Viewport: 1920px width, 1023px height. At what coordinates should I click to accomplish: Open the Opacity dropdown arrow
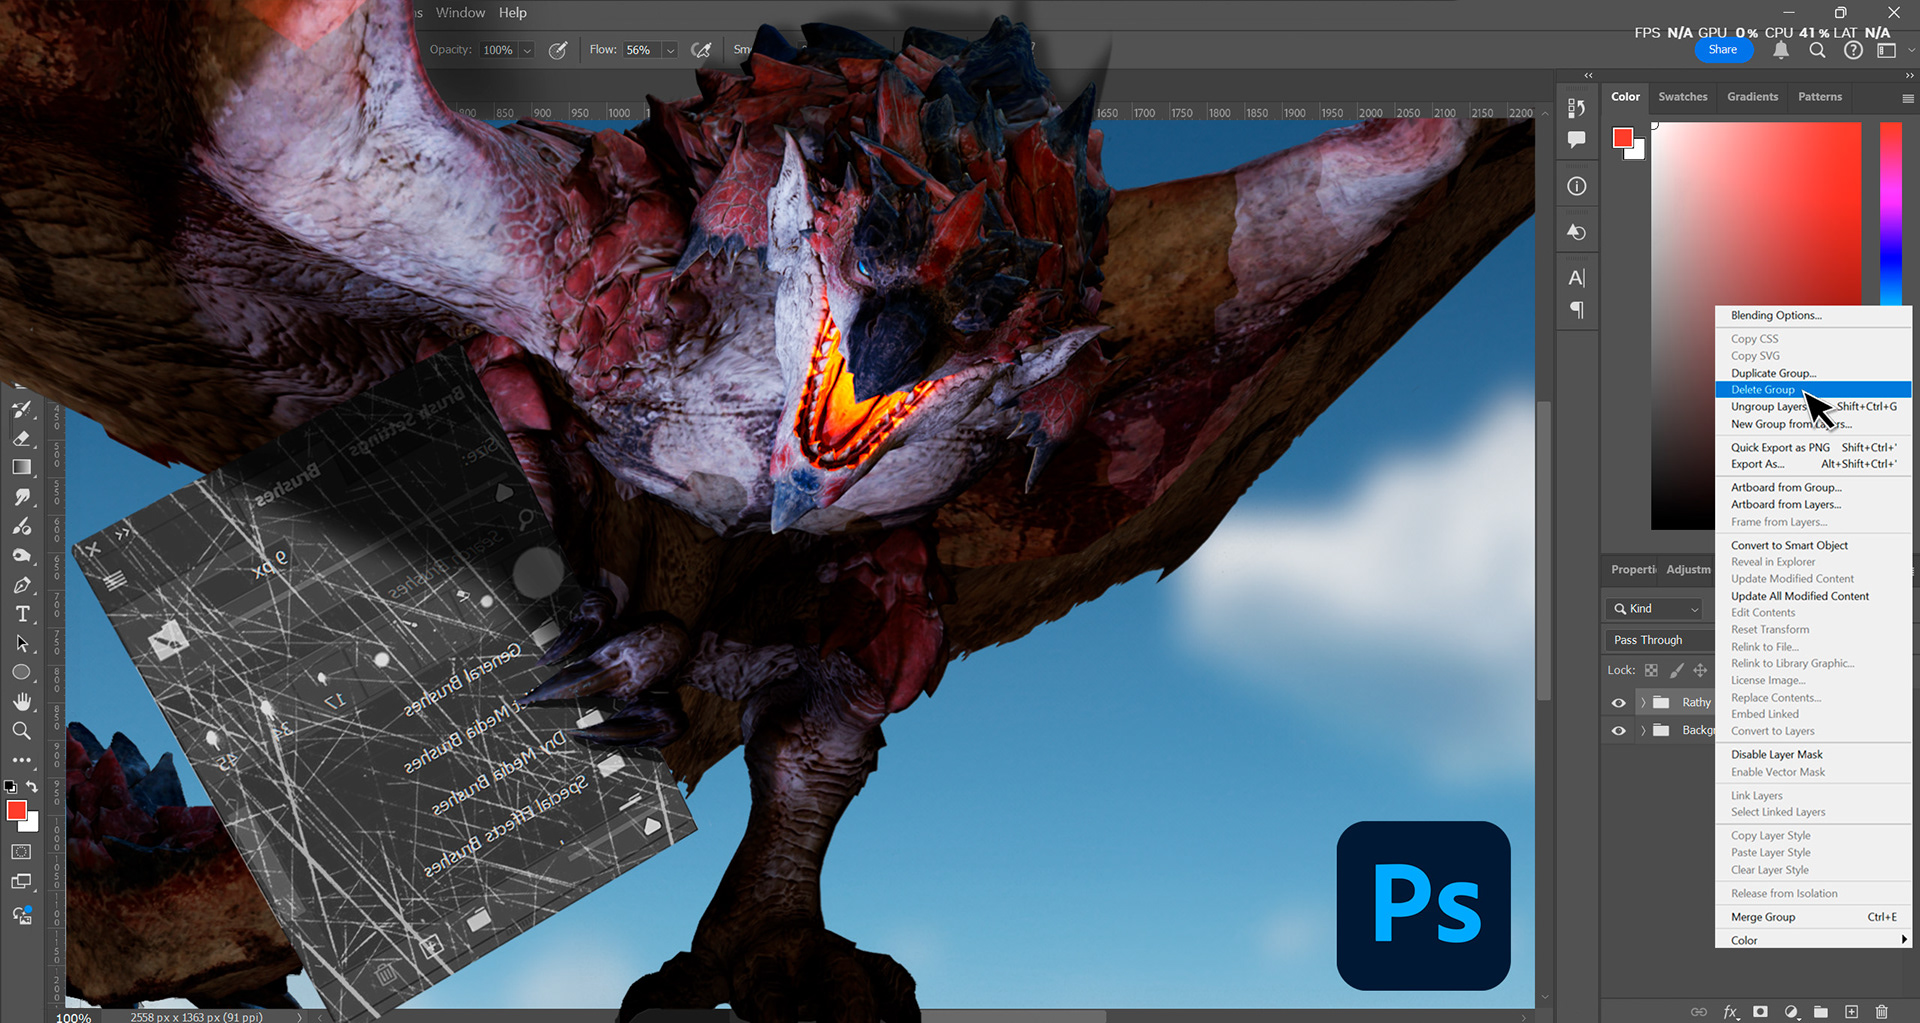click(x=527, y=50)
